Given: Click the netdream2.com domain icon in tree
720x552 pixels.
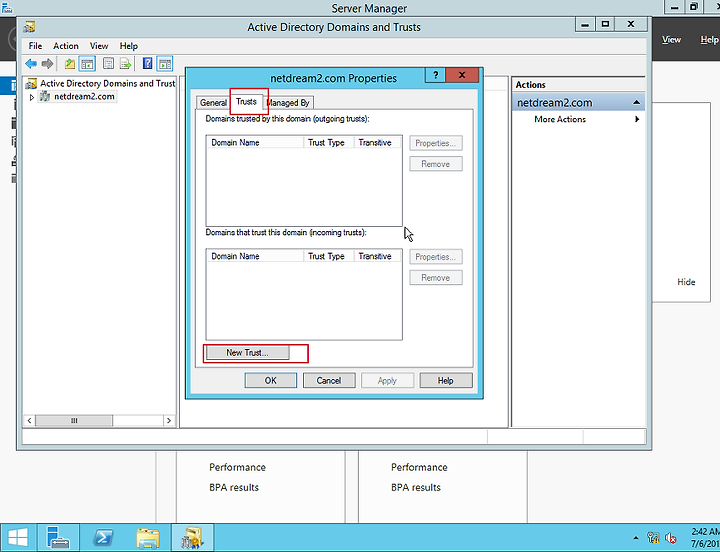Looking at the screenshot, I should click(45, 96).
